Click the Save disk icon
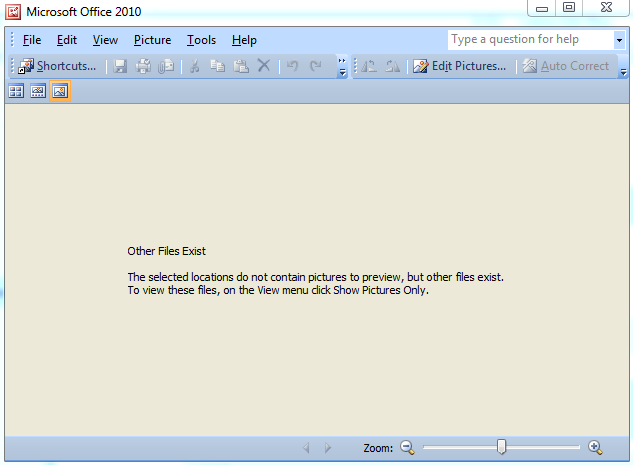The width and height of the screenshot is (633, 465). 120,66
